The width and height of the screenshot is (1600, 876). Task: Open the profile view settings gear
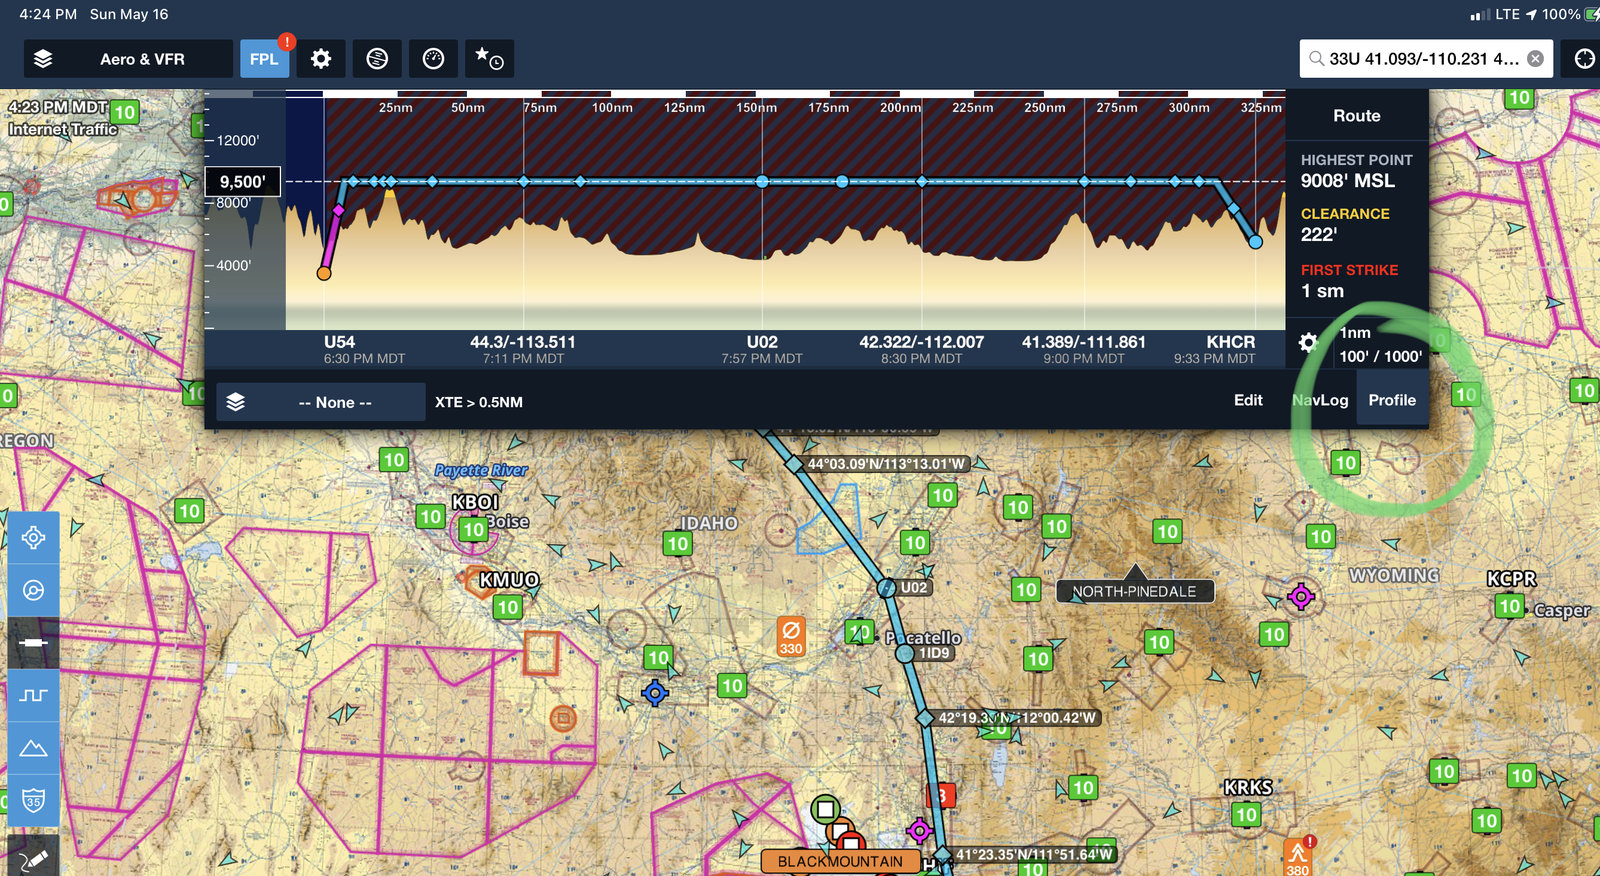(1308, 343)
